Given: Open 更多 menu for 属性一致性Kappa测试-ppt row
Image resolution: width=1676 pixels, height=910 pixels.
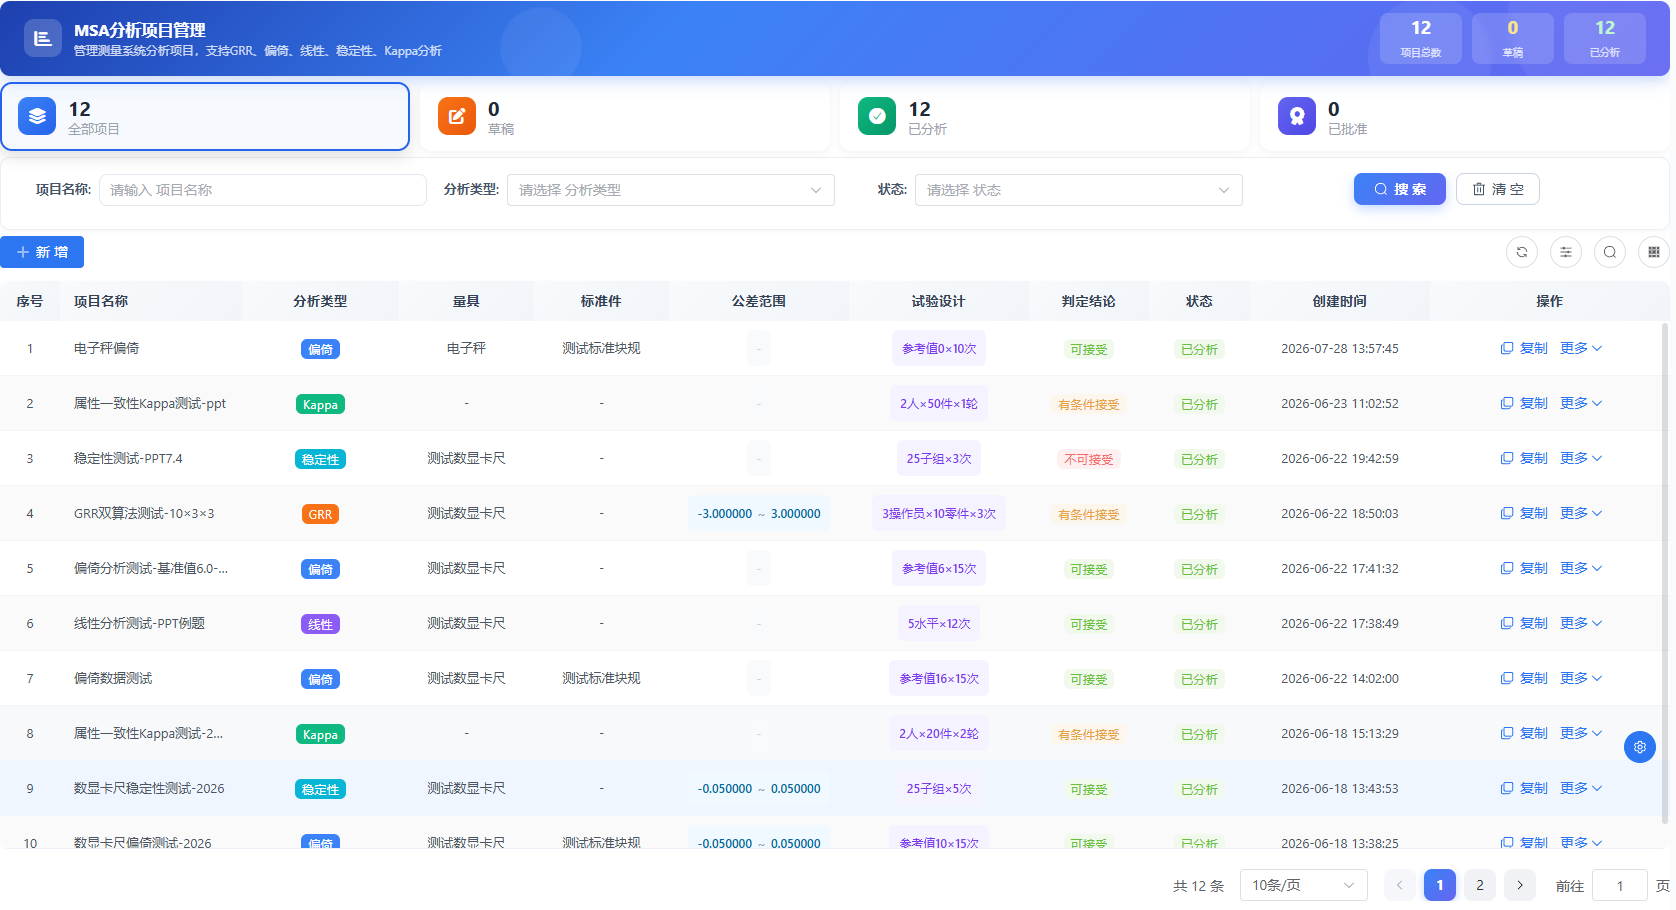Looking at the screenshot, I should (x=1581, y=403).
